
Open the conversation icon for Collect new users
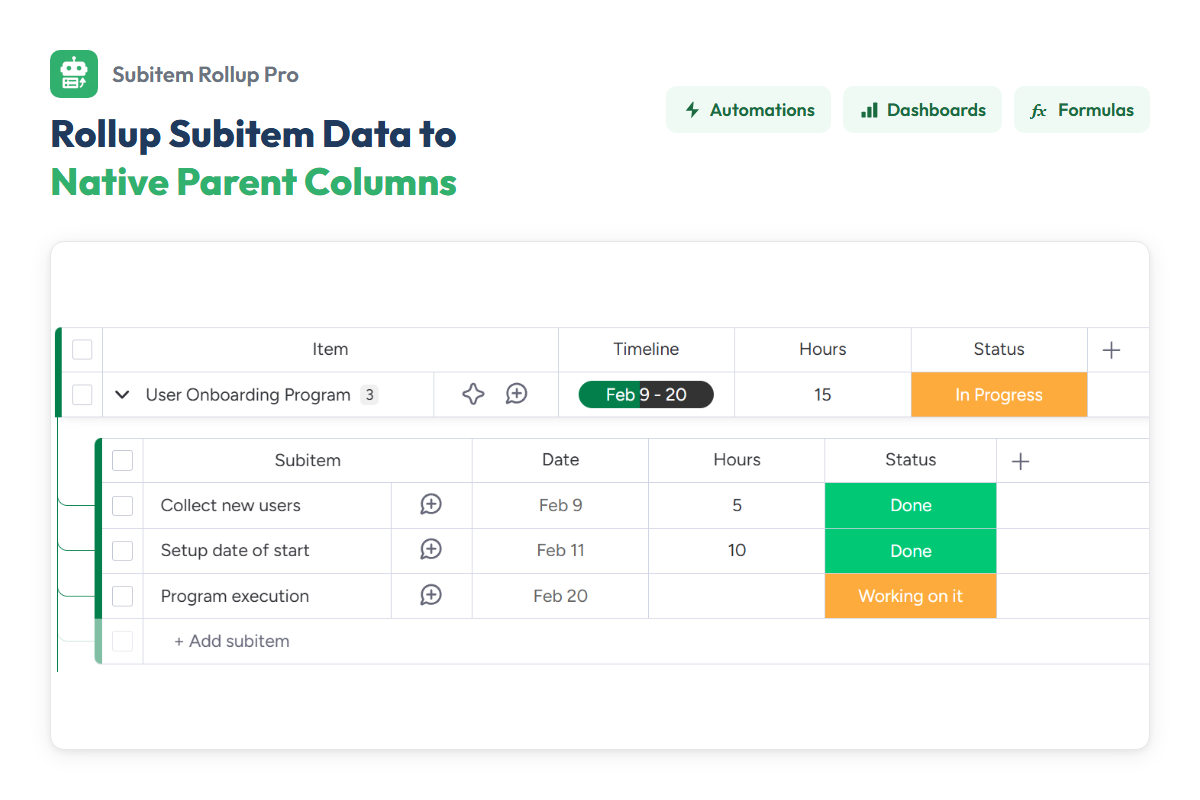click(x=431, y=505)
